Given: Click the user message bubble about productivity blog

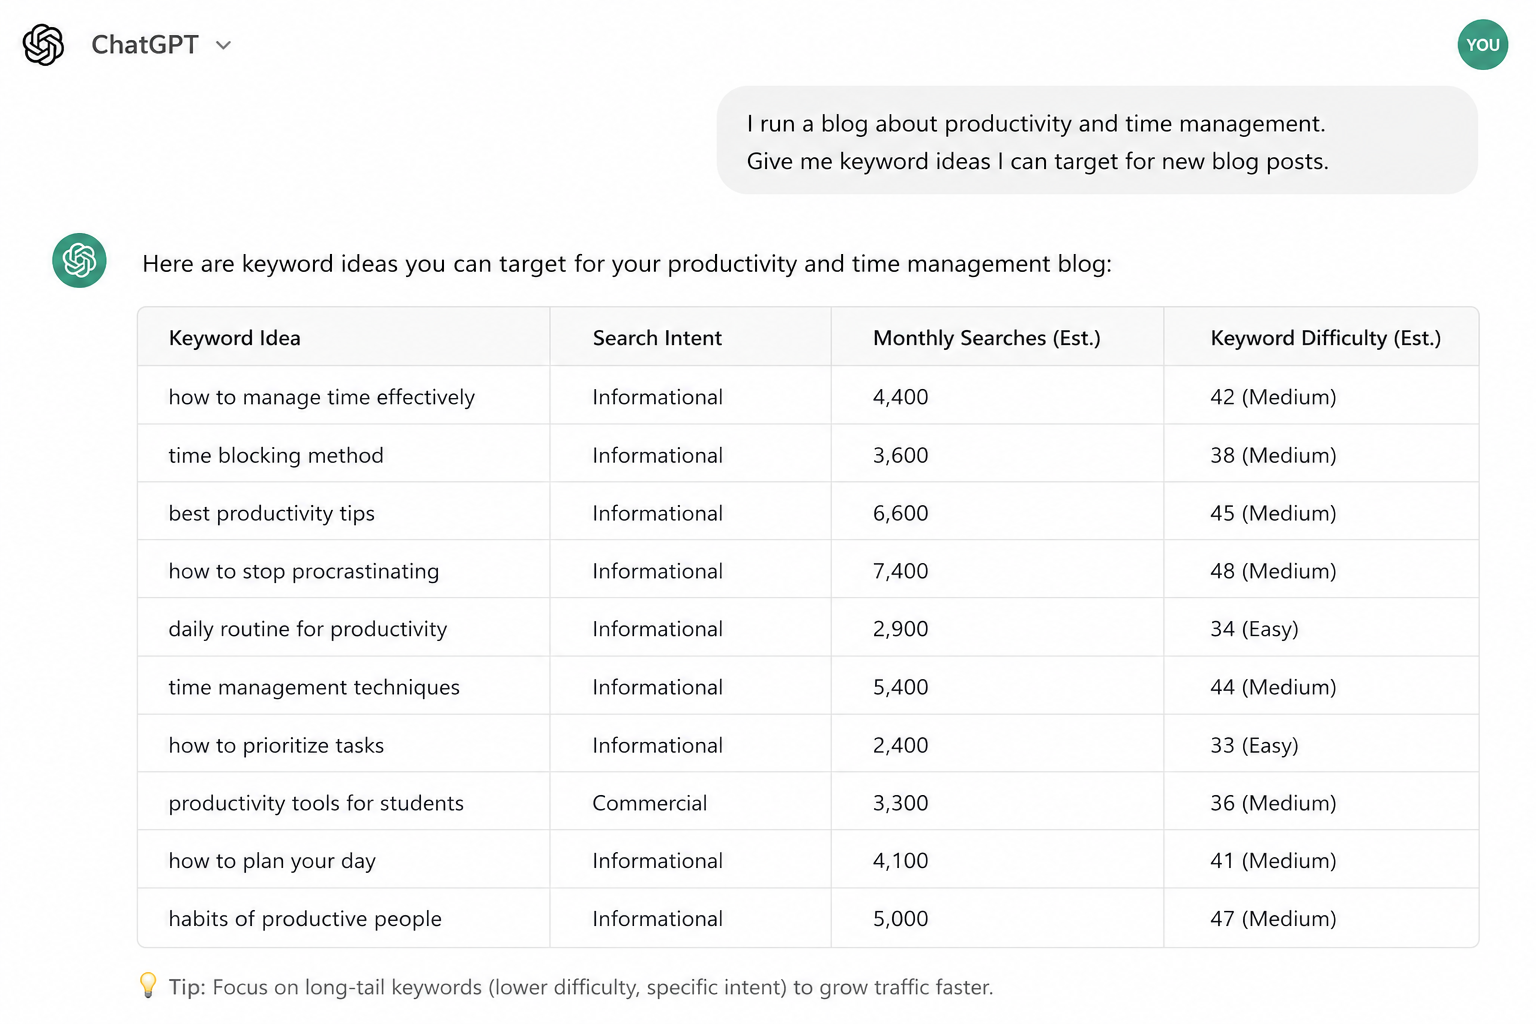Looking at the screenshot, I should 1097,141.
